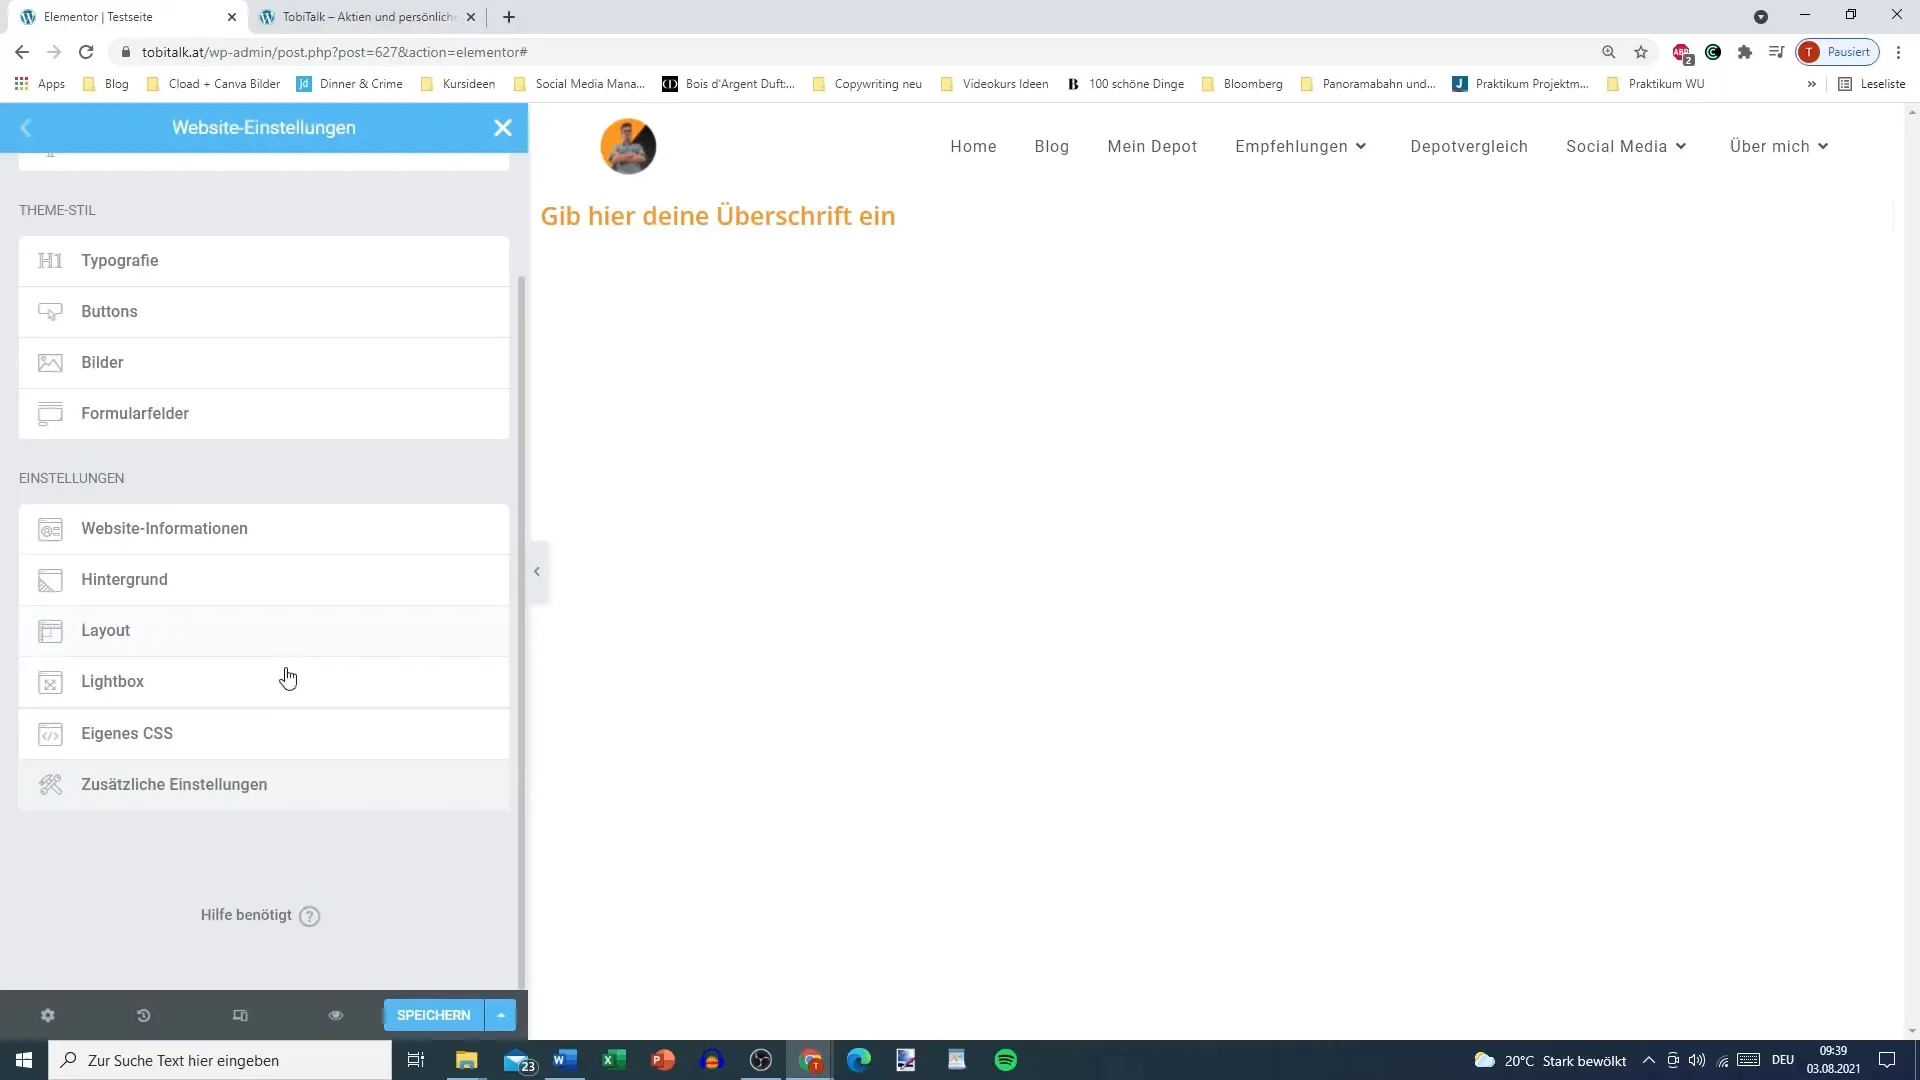1920x1080 pixels.
Task: Open the Home nav link
Action: 973,146
